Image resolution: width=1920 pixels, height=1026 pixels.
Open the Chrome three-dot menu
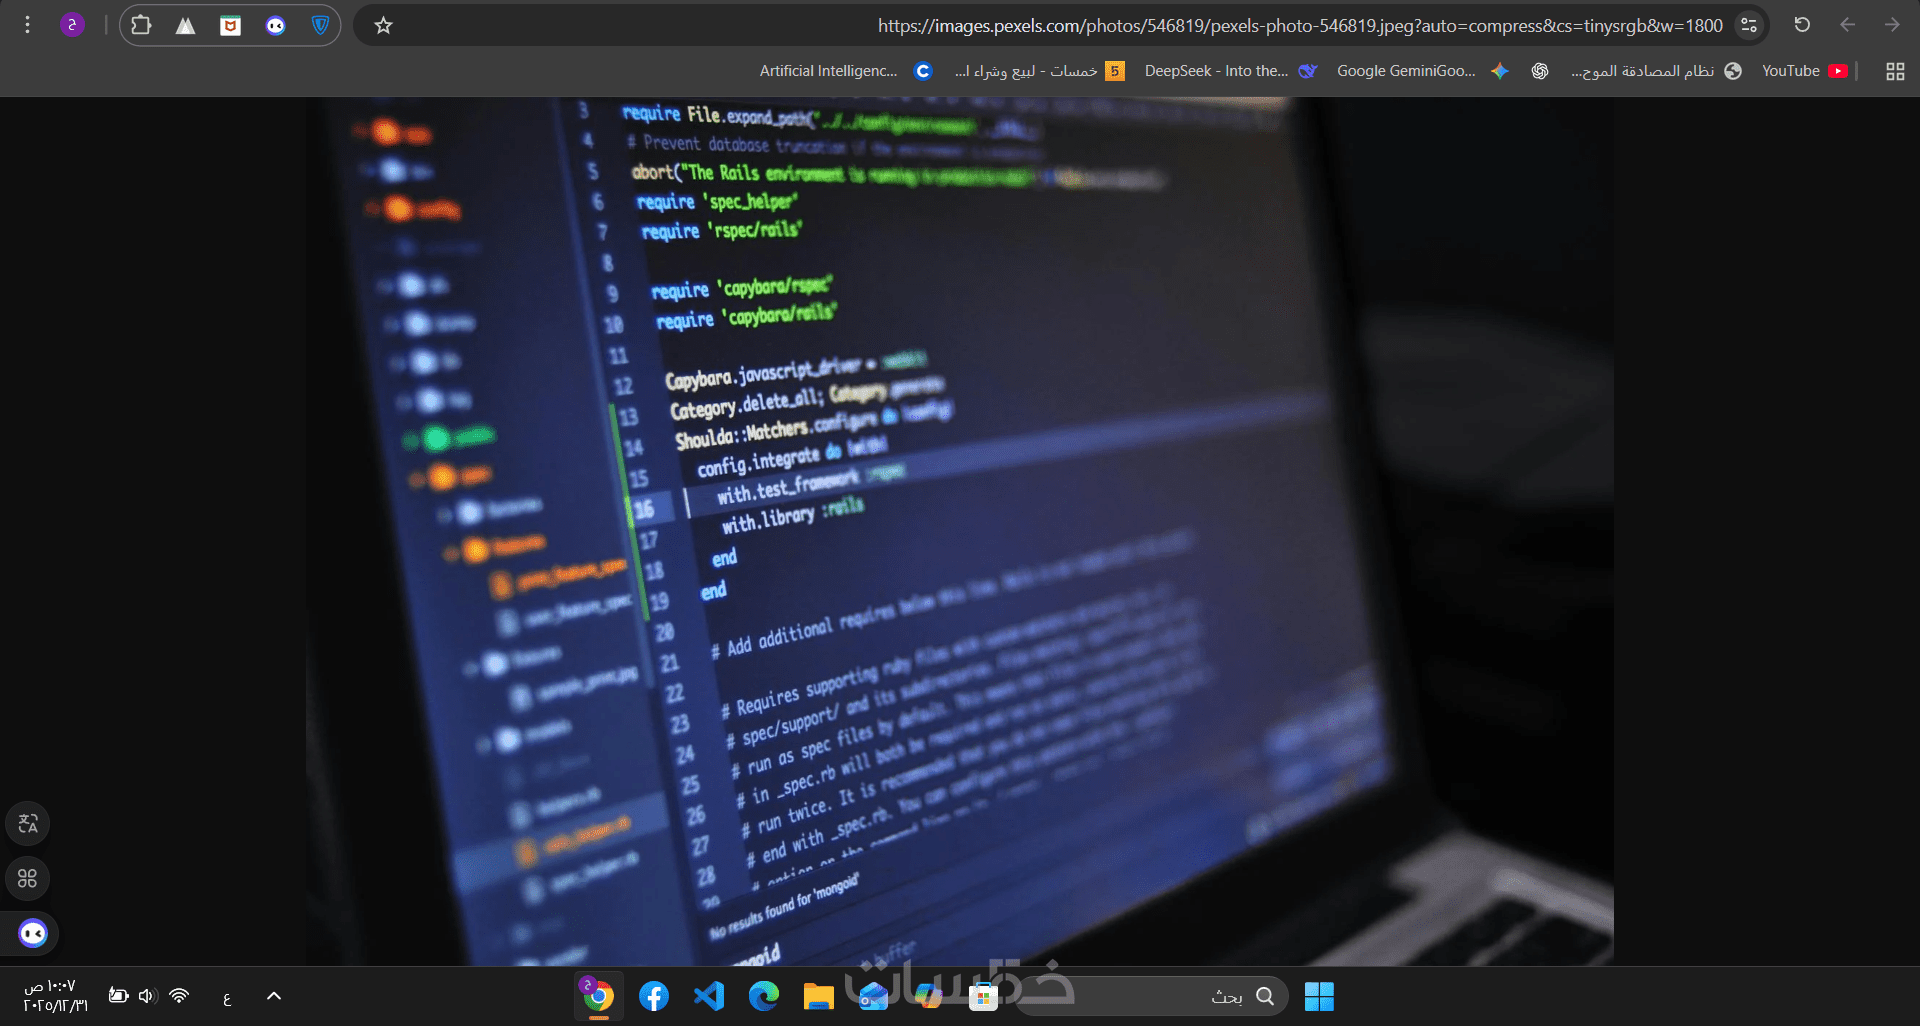28,25
